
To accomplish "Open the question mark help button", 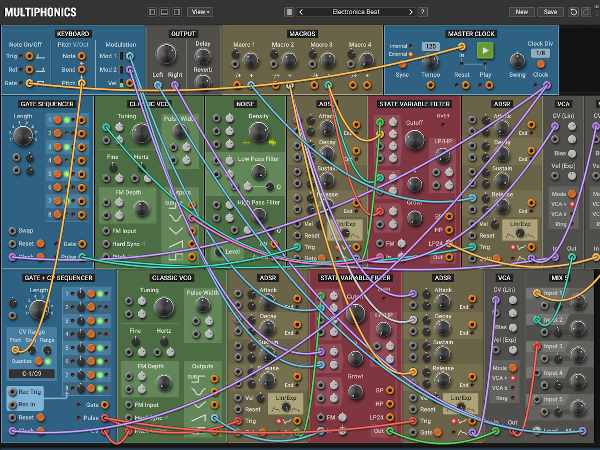I will tap(422, 12).
